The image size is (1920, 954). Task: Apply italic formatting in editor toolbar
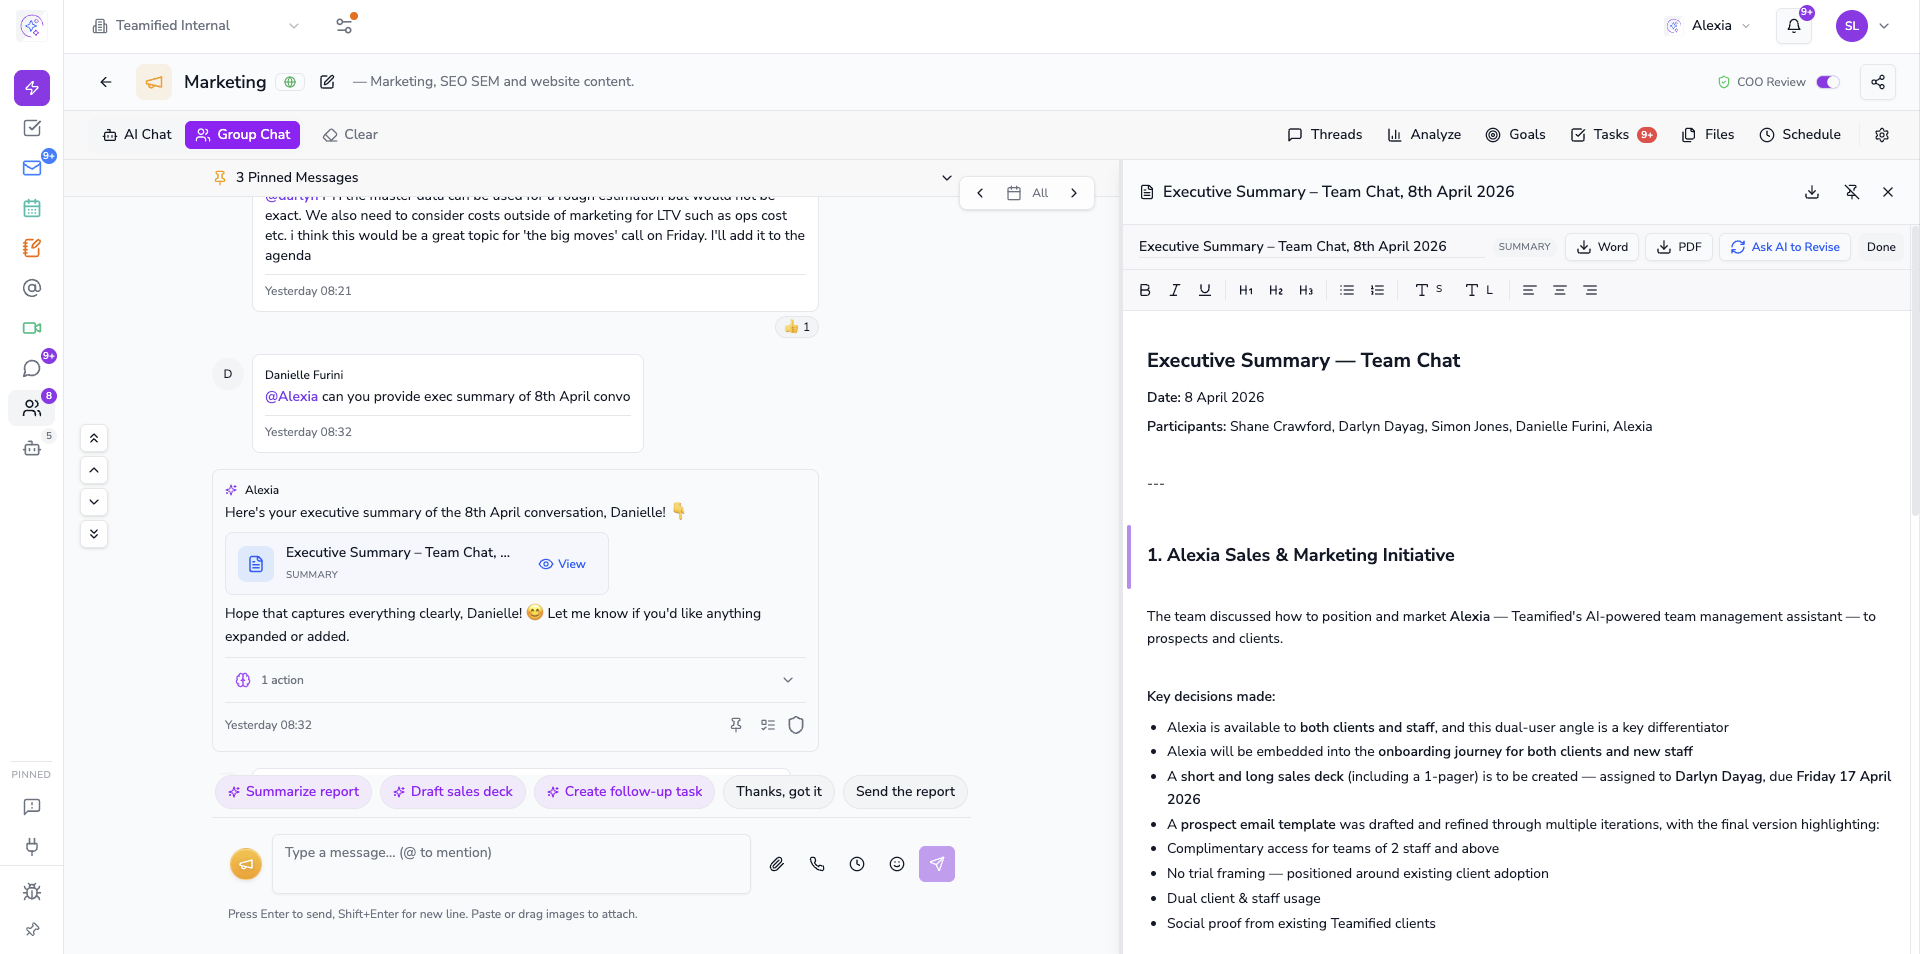[x=1175, y=290]
